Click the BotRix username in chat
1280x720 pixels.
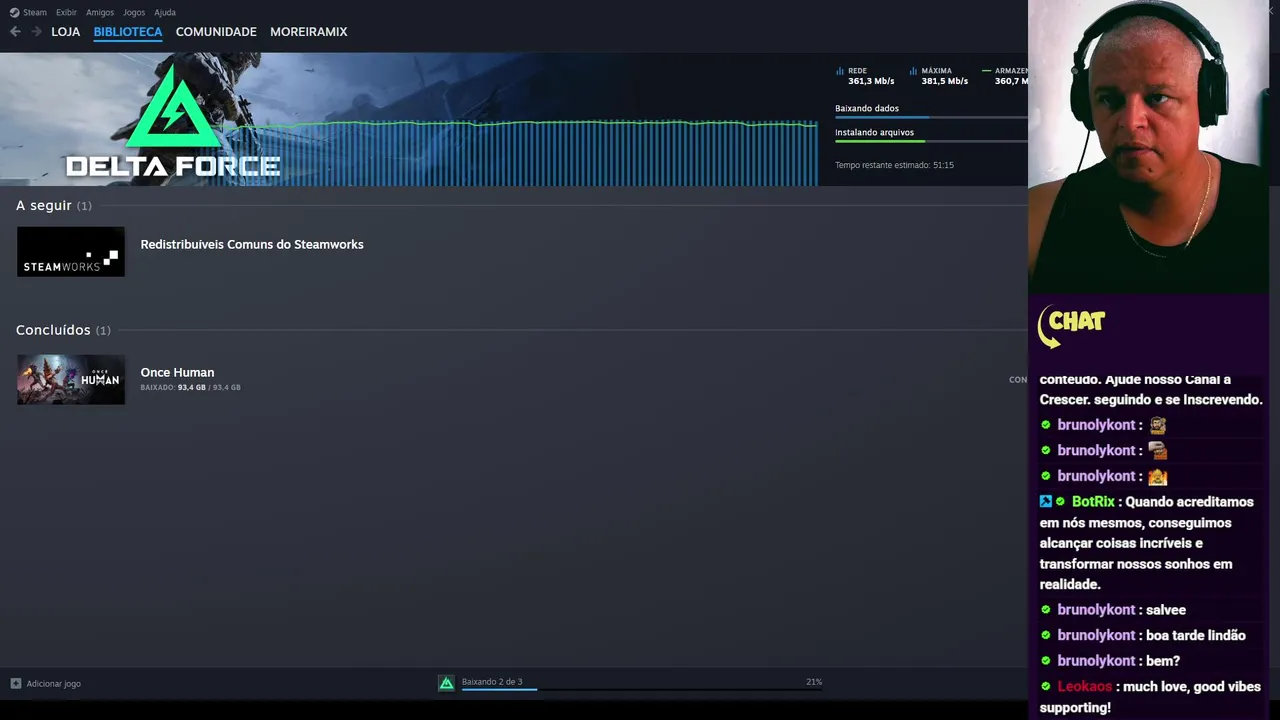point(1093,502)
